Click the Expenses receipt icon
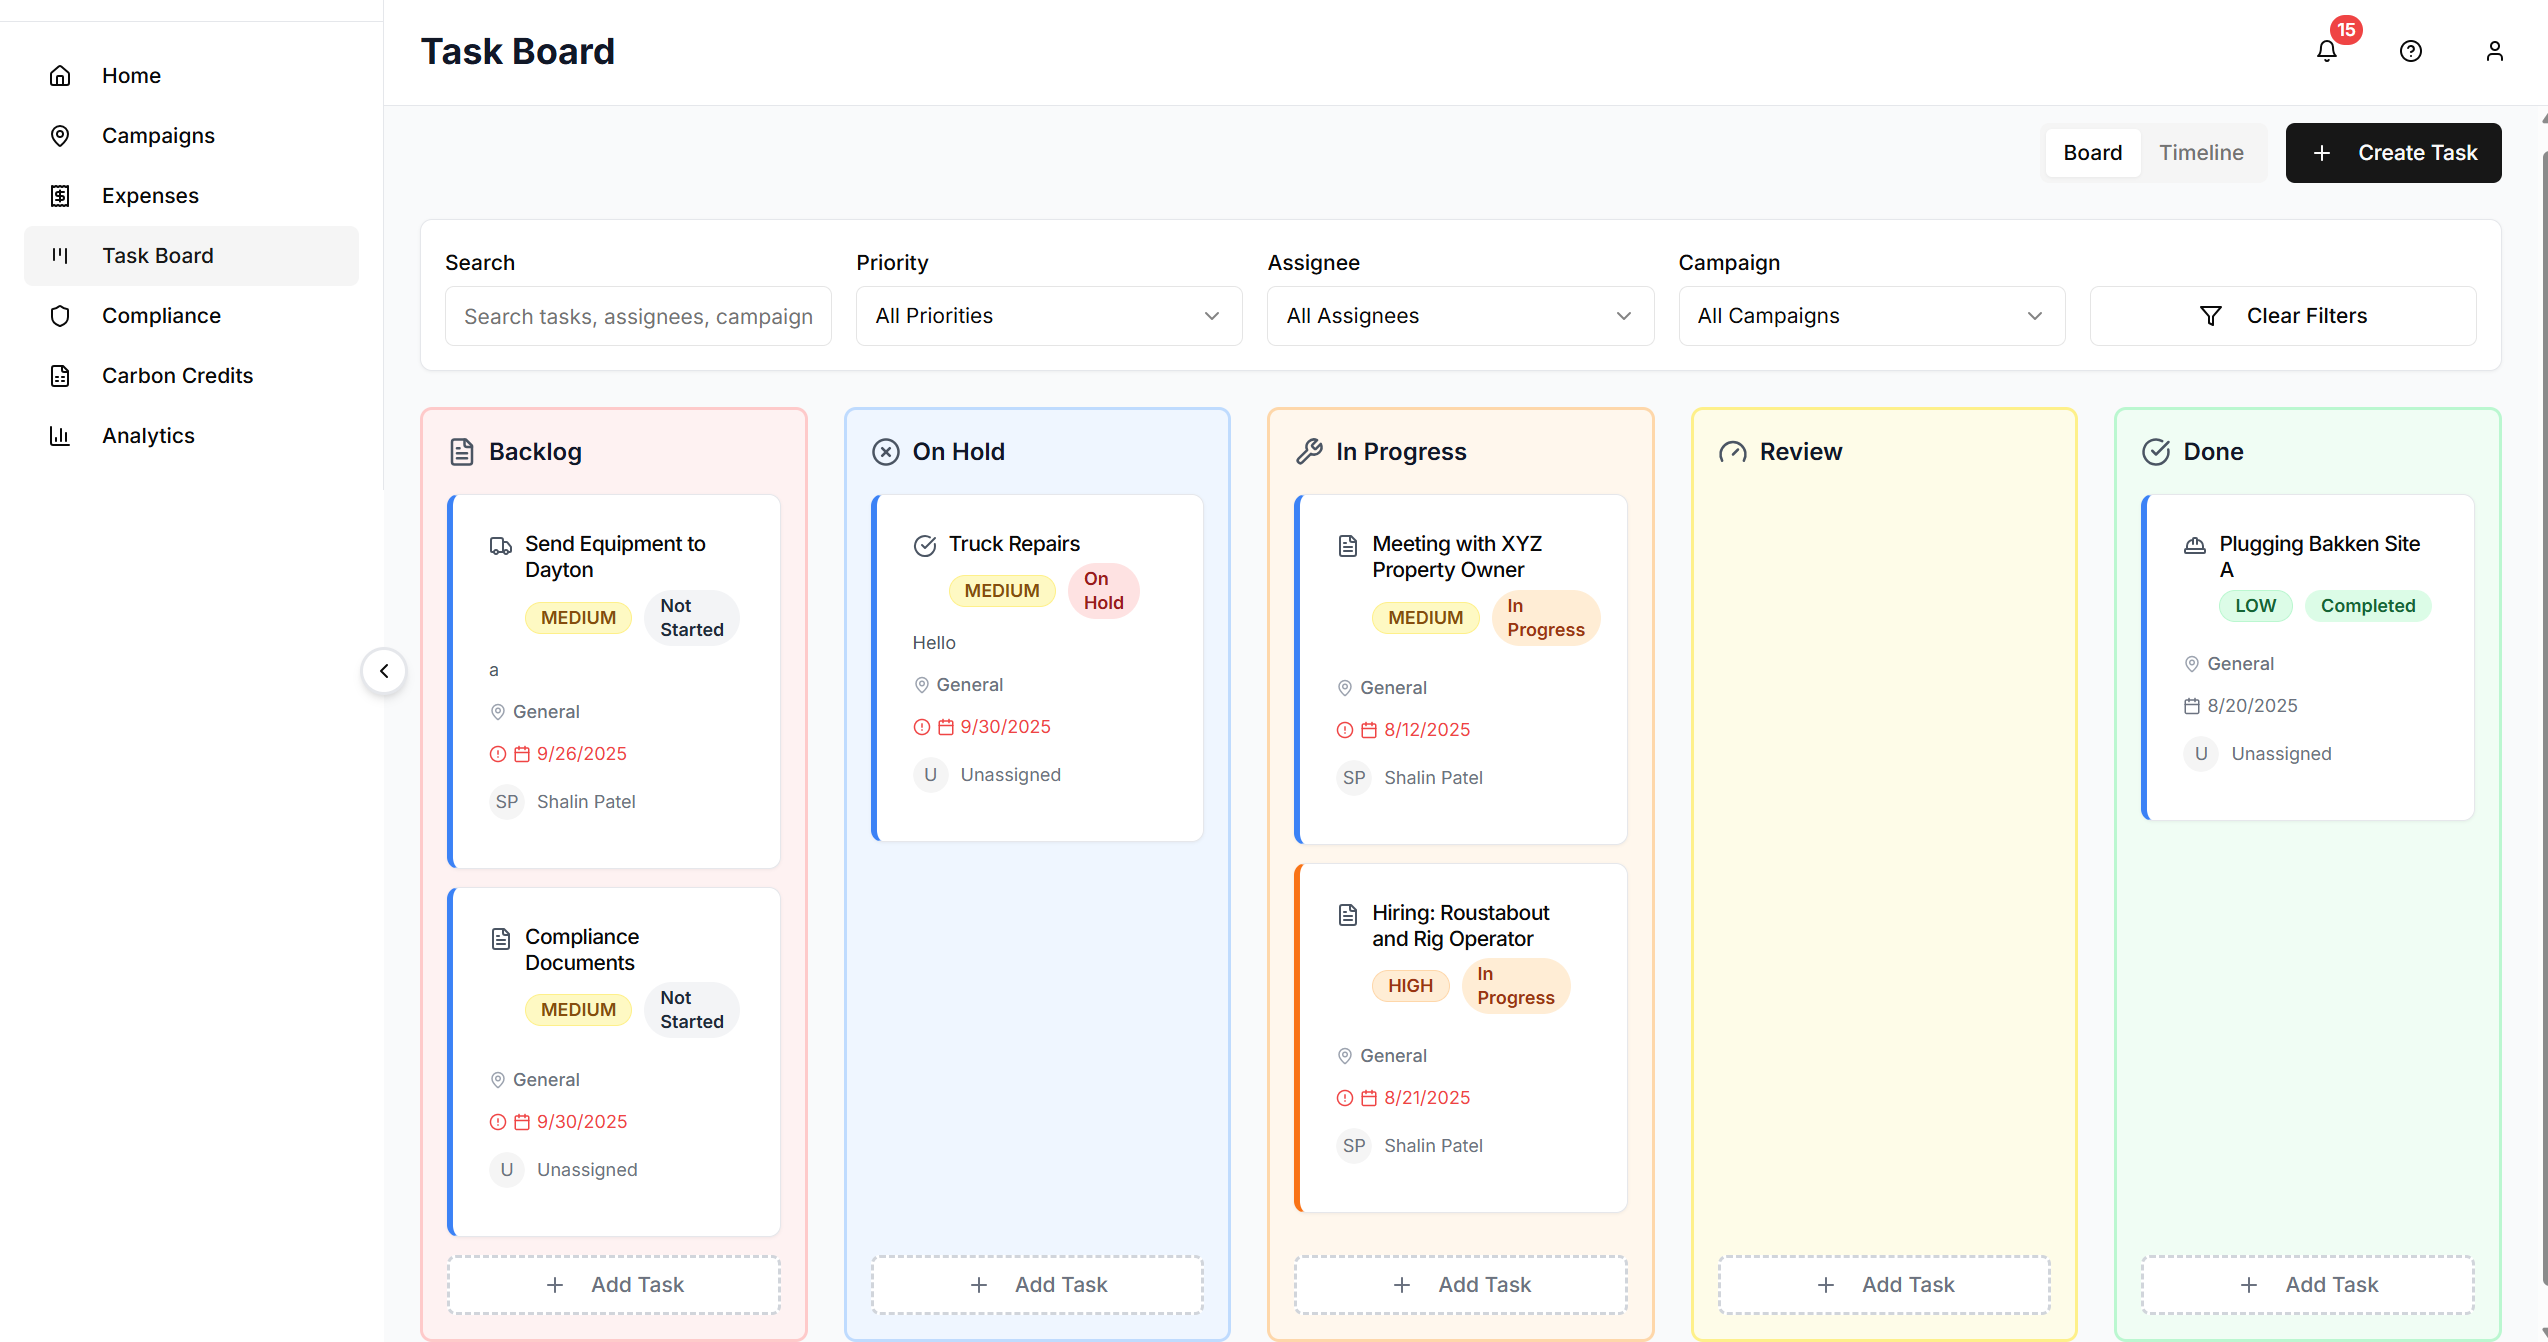2548x1342 pixels. click(x=60, y=196)
